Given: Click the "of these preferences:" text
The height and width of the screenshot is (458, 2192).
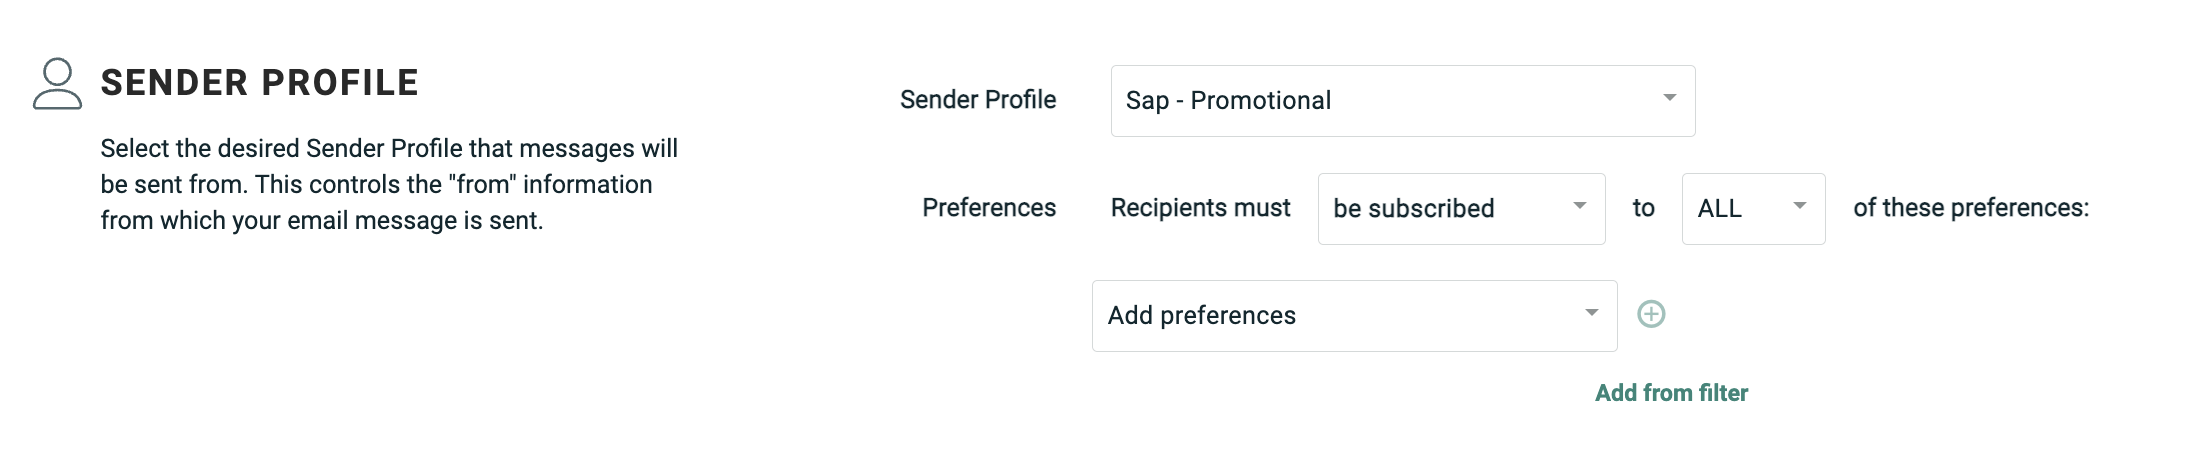Looking at the screenshot, I should pyautogui.click(x=1970, y=208).
